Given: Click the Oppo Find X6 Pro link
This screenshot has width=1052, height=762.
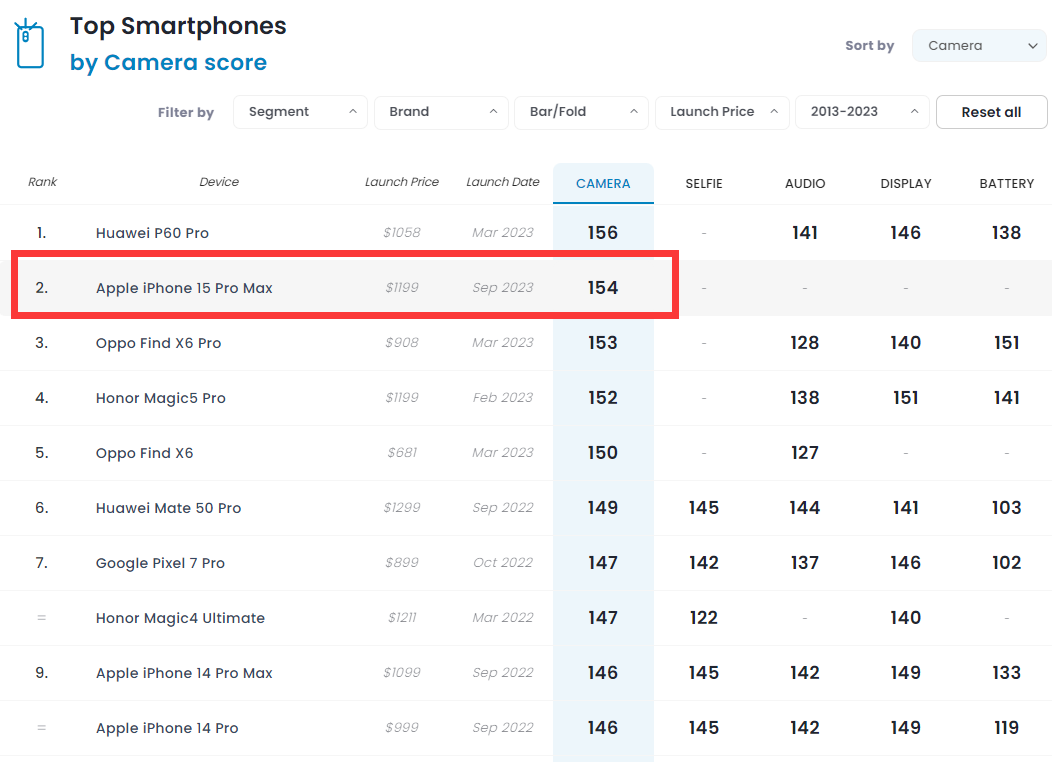Looking at the screenshot, I should [158, 343].
